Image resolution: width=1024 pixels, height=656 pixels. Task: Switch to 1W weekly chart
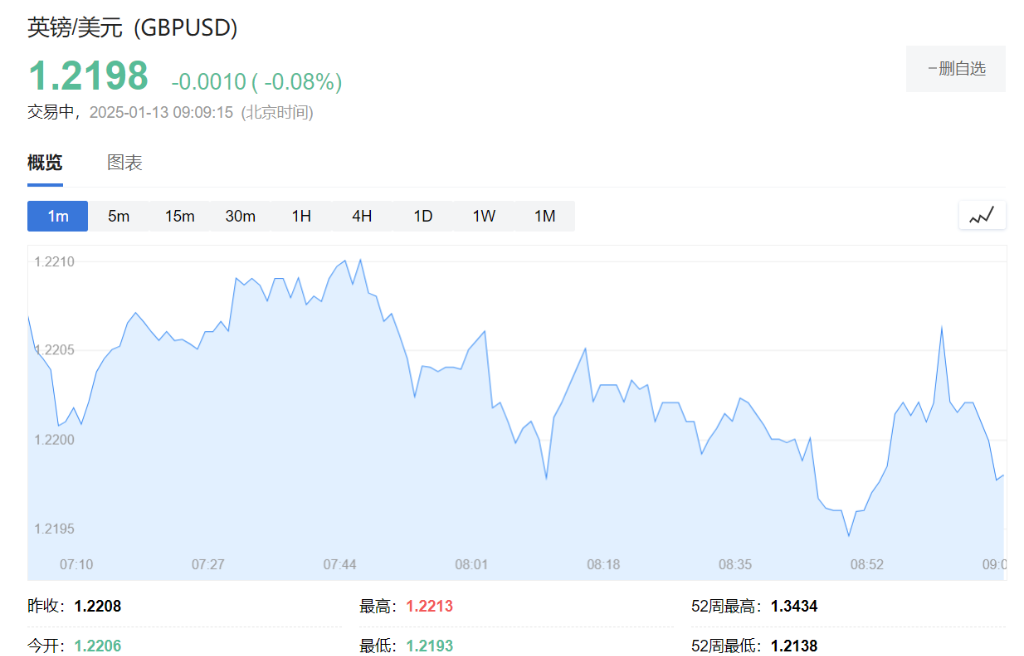coord(484,216)
